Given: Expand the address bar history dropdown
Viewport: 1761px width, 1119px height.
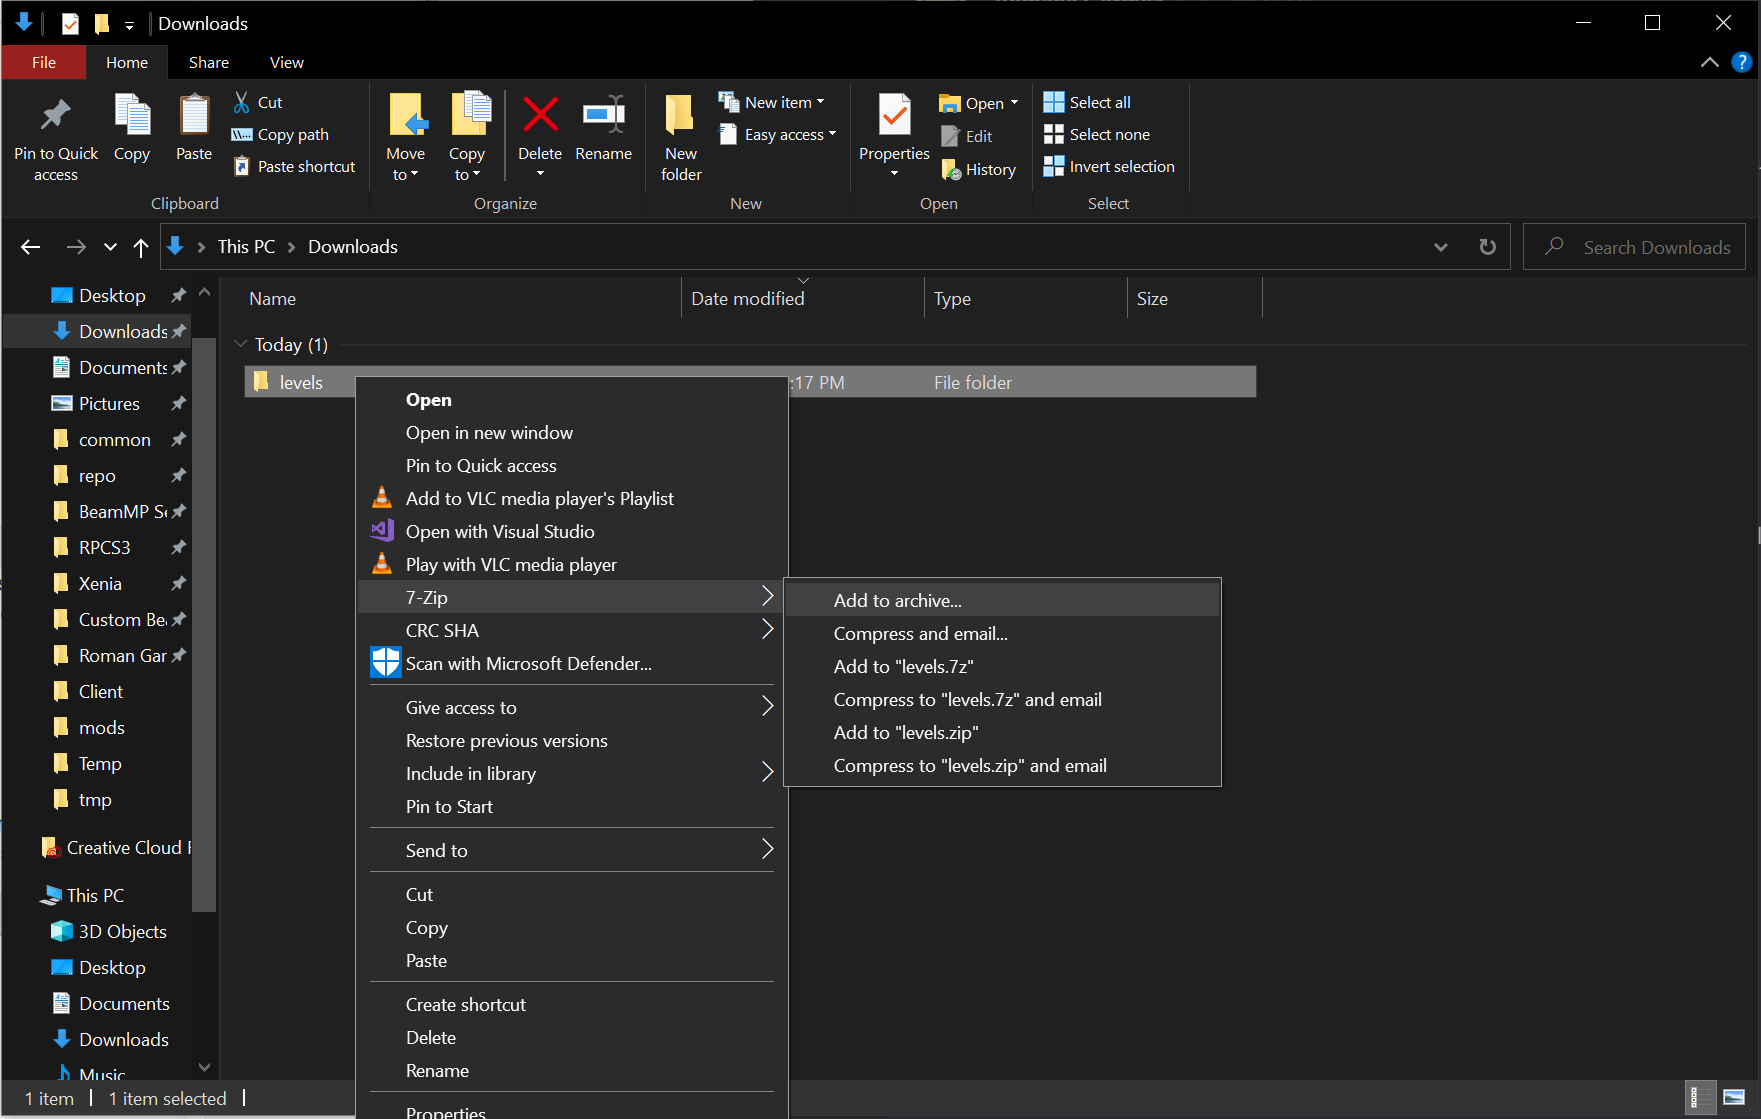Looking at the screenshot, I should click(1440, 247).
